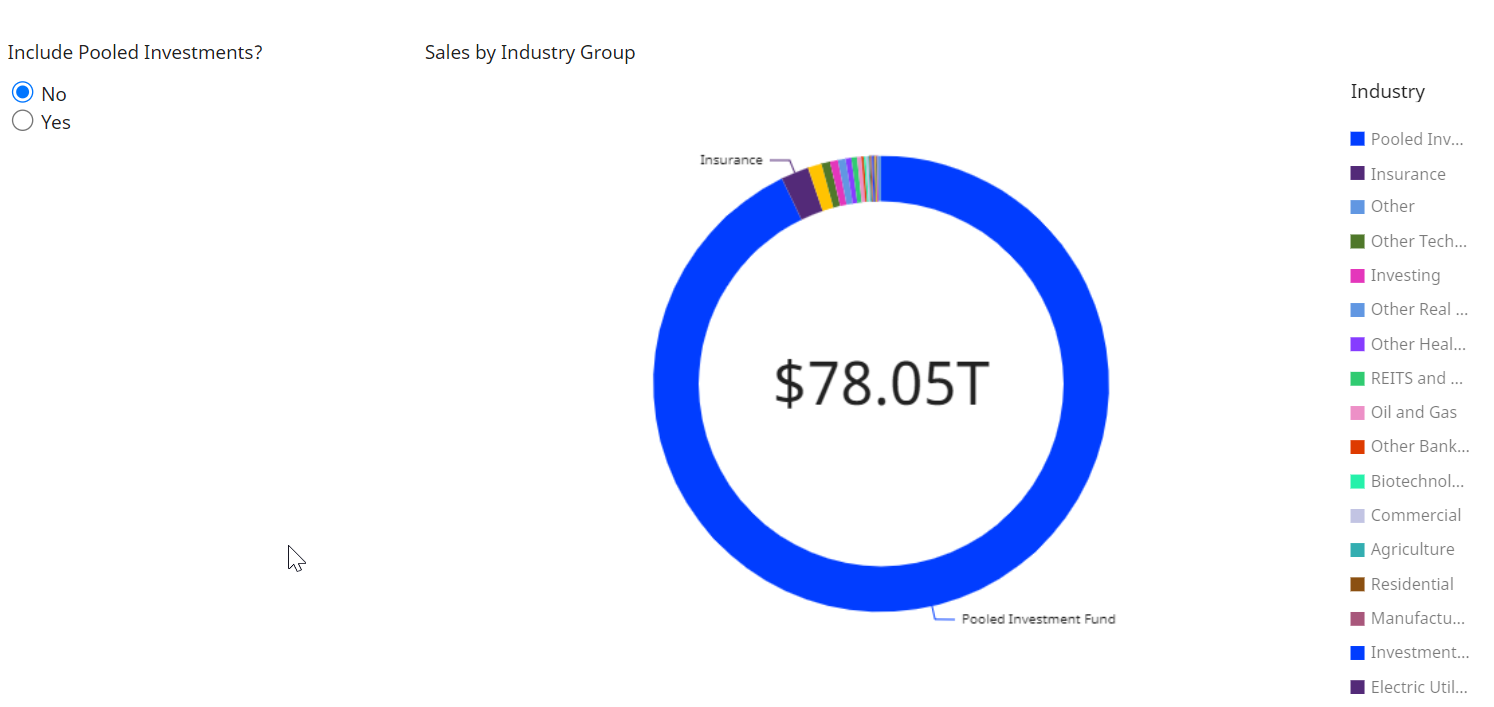Click the magenta Investing color swatch
The width and height of the screenshot is (1494, 707).
[1357, 275]
